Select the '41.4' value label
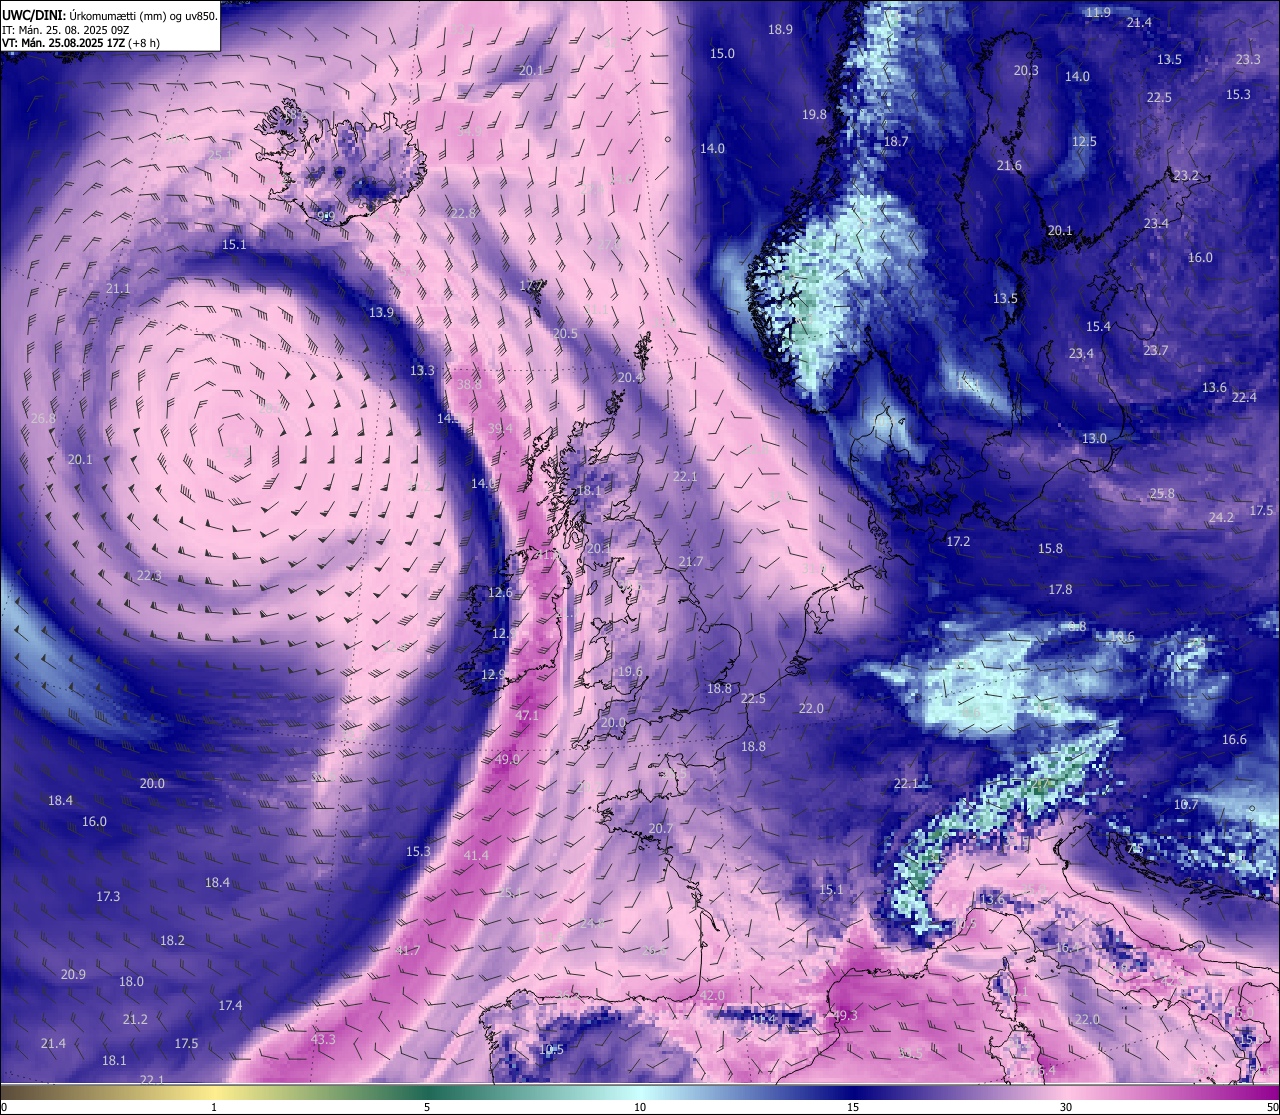The width and height of the screenshot is (1280, 1115). point(477,856)
